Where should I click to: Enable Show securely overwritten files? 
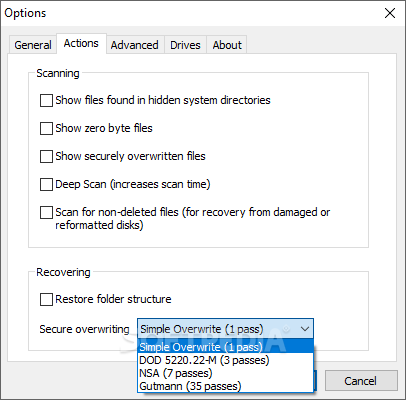(46, 156)
